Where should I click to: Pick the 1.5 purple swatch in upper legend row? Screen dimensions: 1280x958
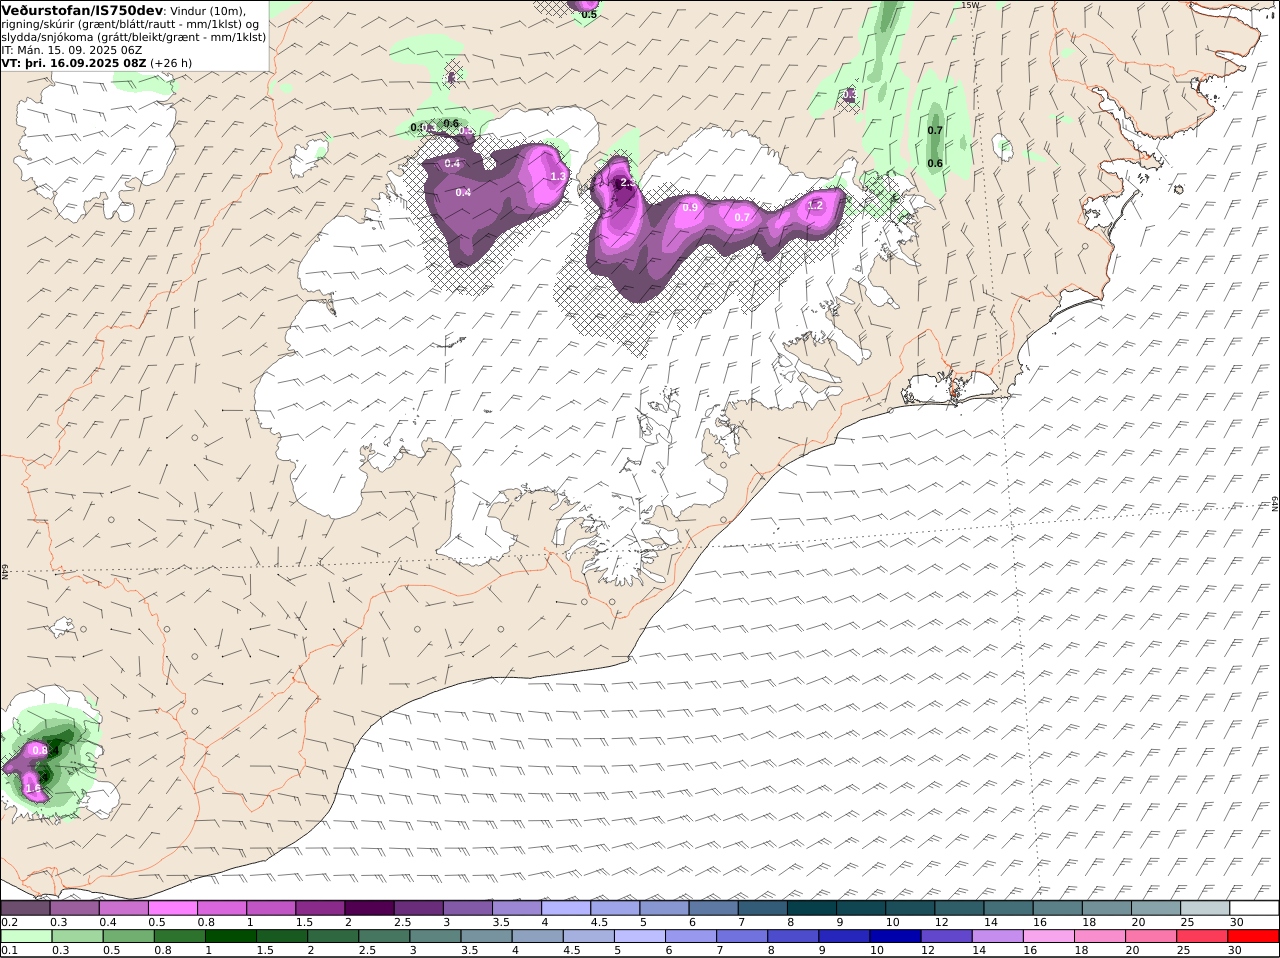click(x=320, y=908)
